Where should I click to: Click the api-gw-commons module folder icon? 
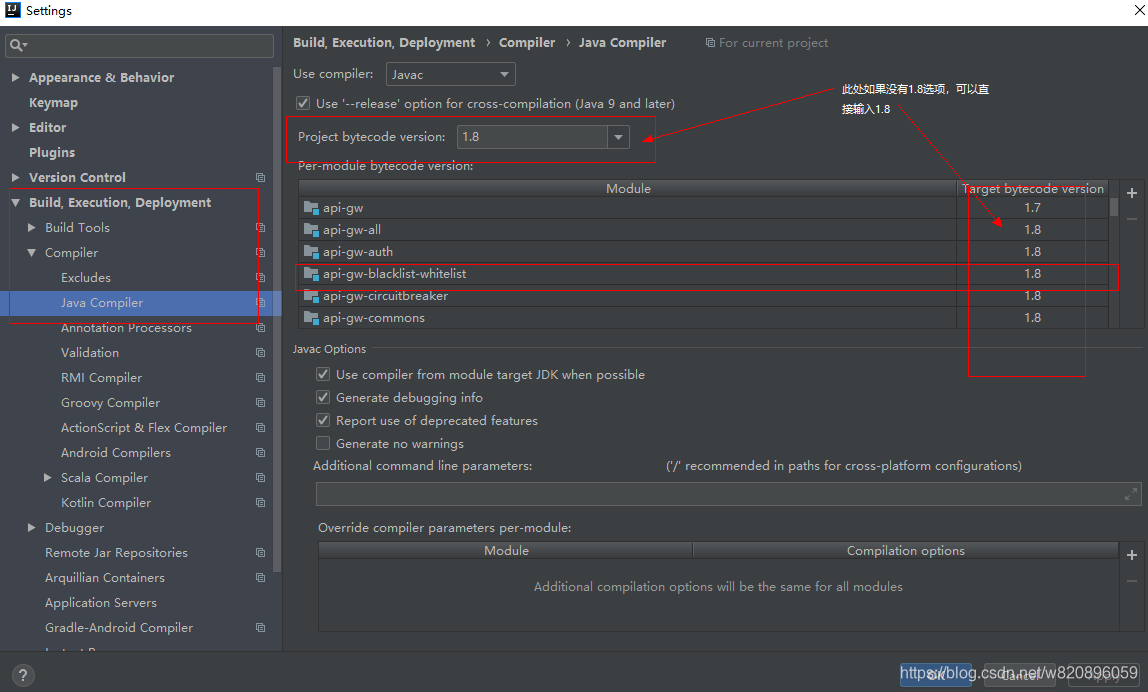(x=311, y=318)
